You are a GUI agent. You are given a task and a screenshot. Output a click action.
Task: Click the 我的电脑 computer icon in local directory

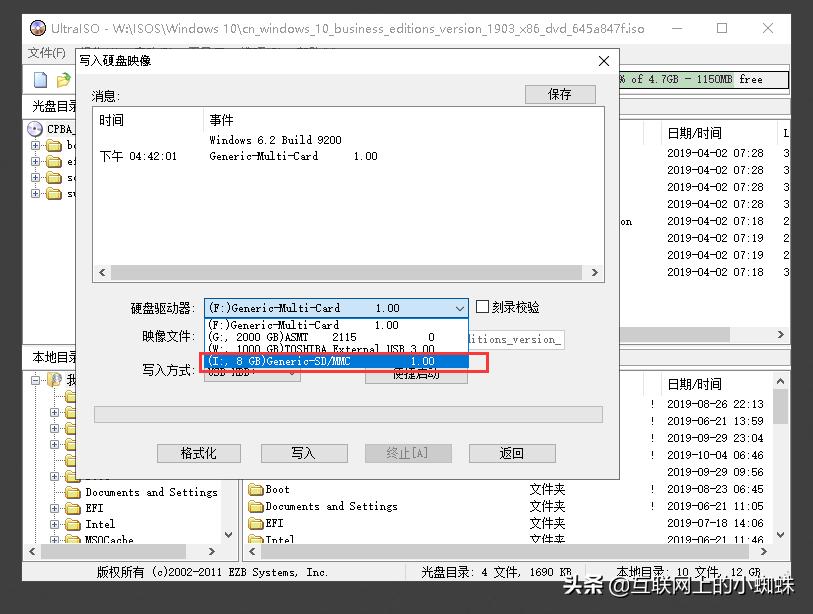click(x=55, y=379)
